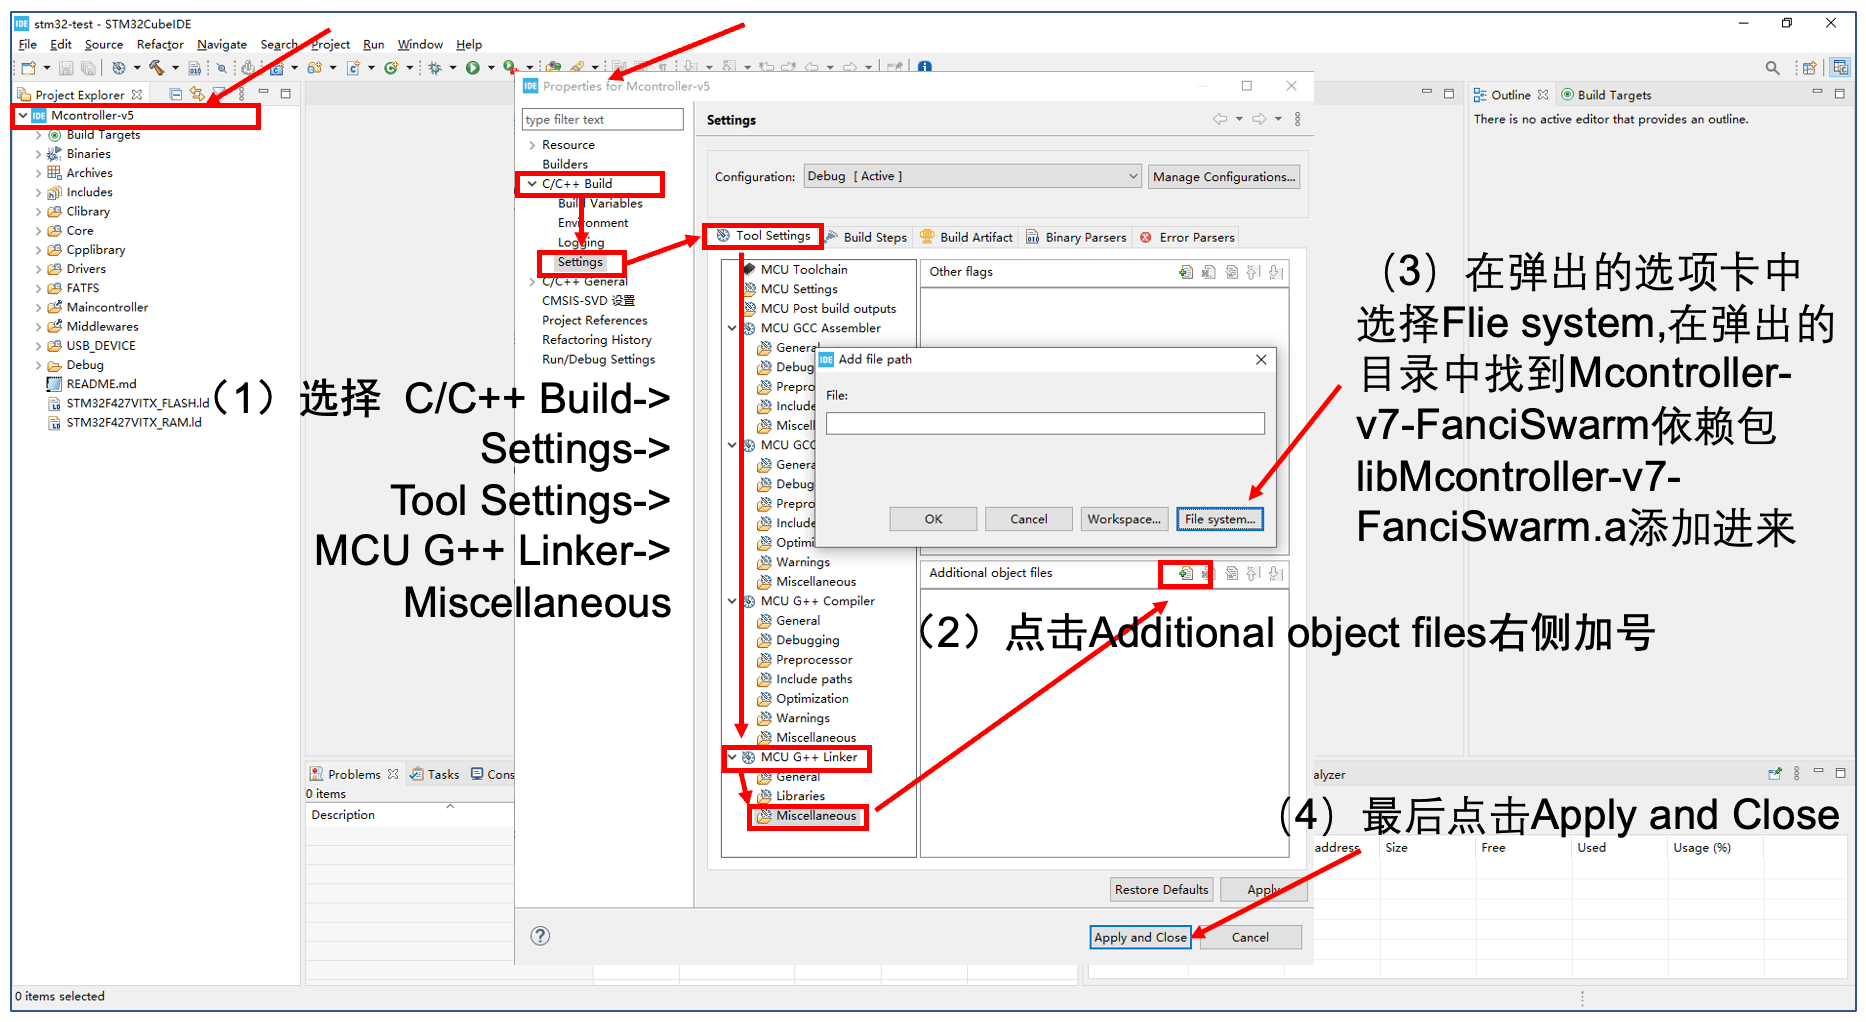The width and height of the screenshot is (1866, 1022).
Task: Click the forward arrow in Settings header
Action: (x=1259, y=119)
